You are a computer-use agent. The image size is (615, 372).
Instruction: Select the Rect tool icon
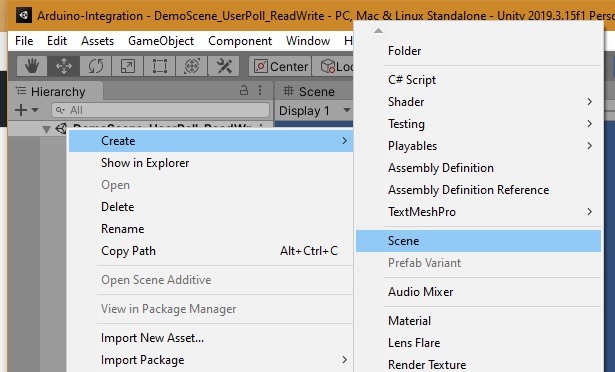pyautogui.click(x=160, y=66)
